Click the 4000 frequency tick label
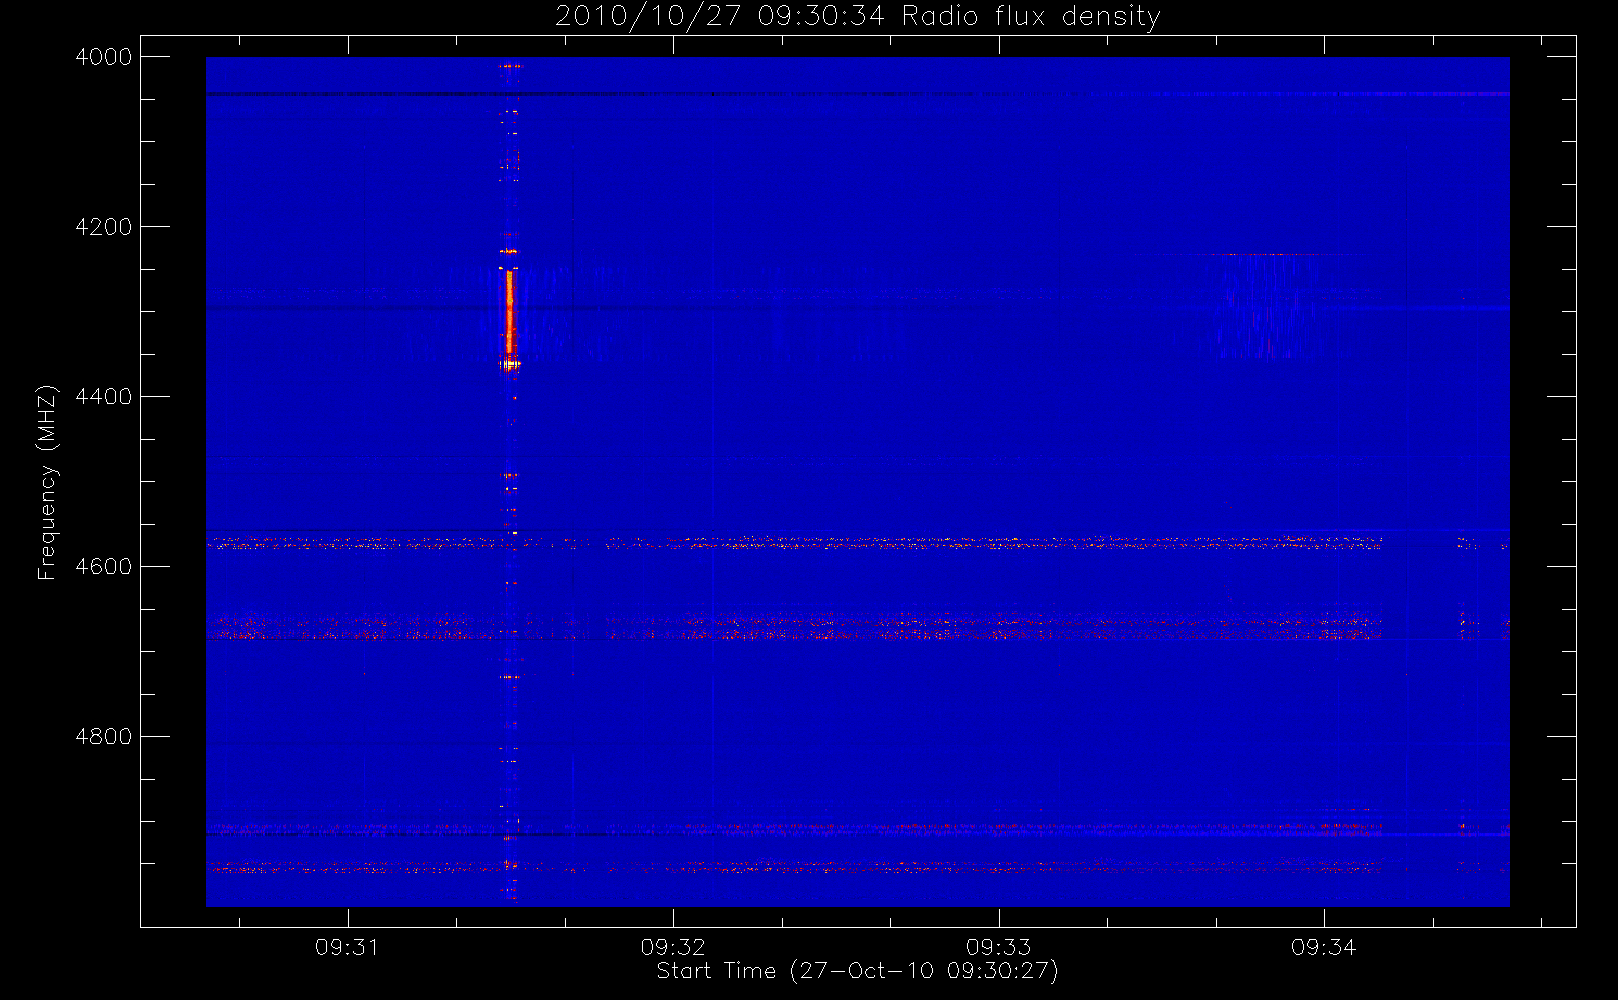Screen dimensions: 1618x1000 (104, 57)
